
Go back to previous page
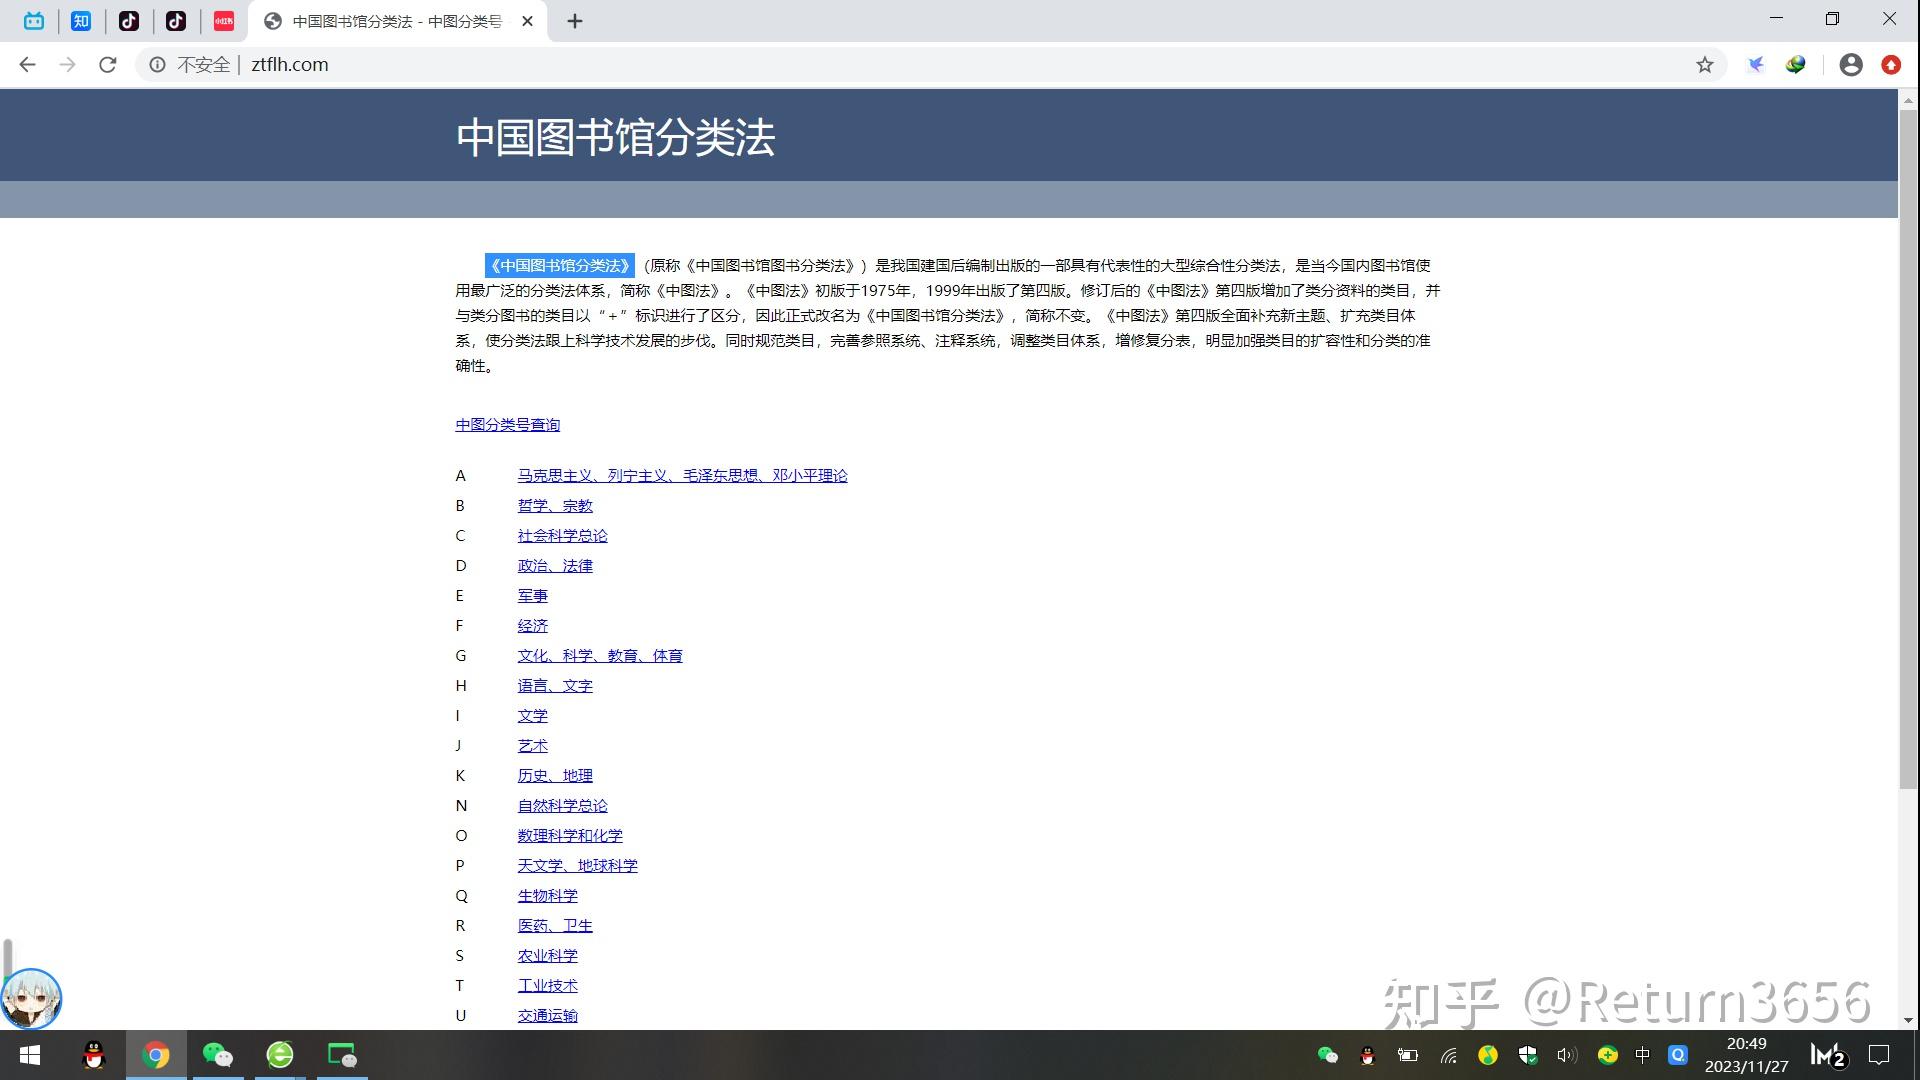27,64
